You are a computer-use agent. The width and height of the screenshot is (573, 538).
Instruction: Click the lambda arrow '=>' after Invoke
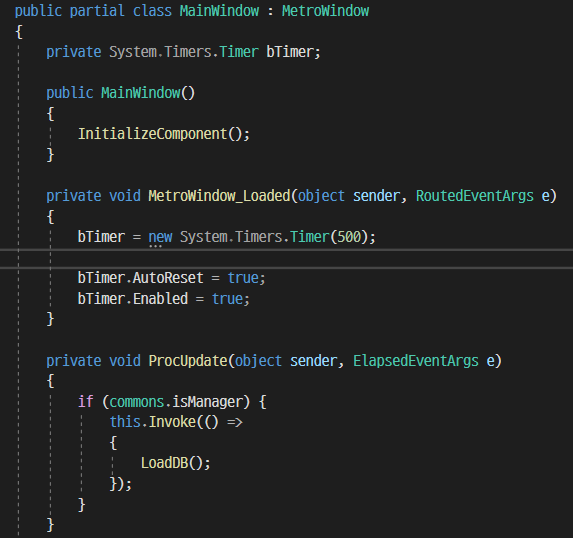pyautogui.click(x=235, y=422)
